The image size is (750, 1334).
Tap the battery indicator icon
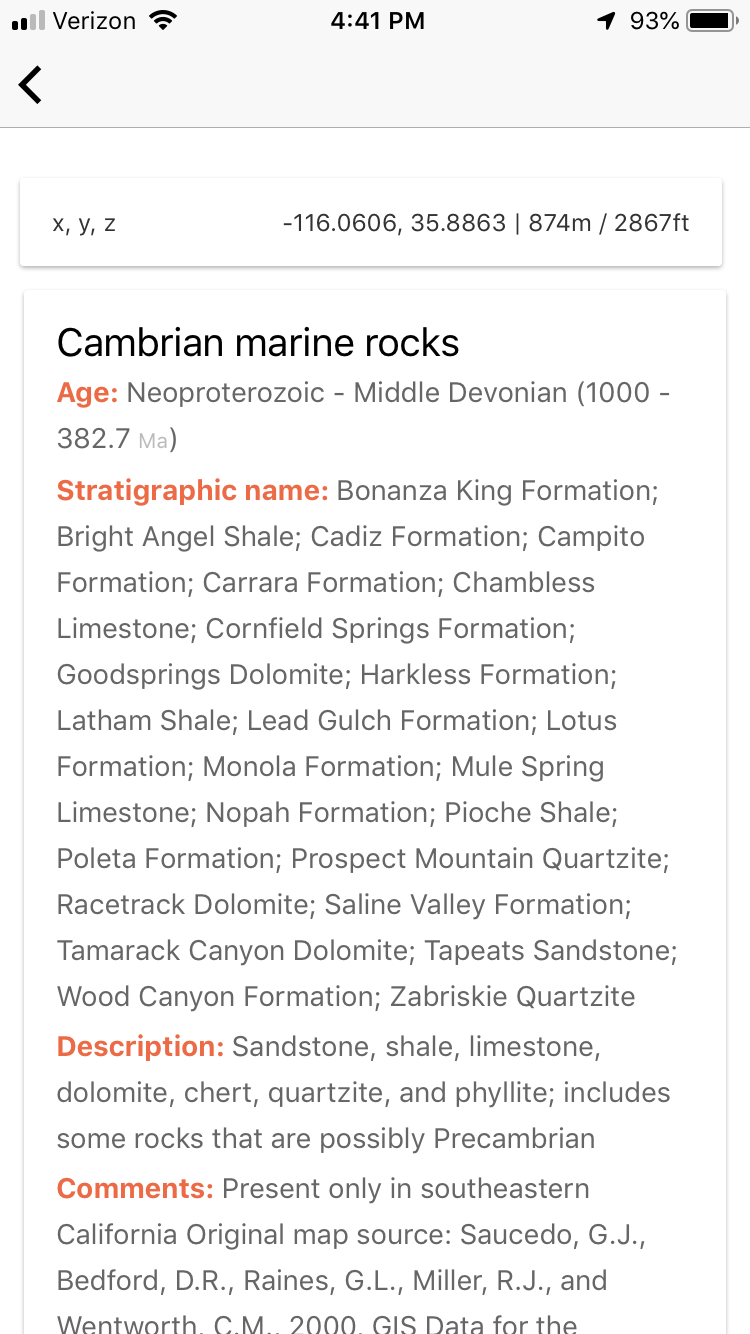tap(712, 21)
